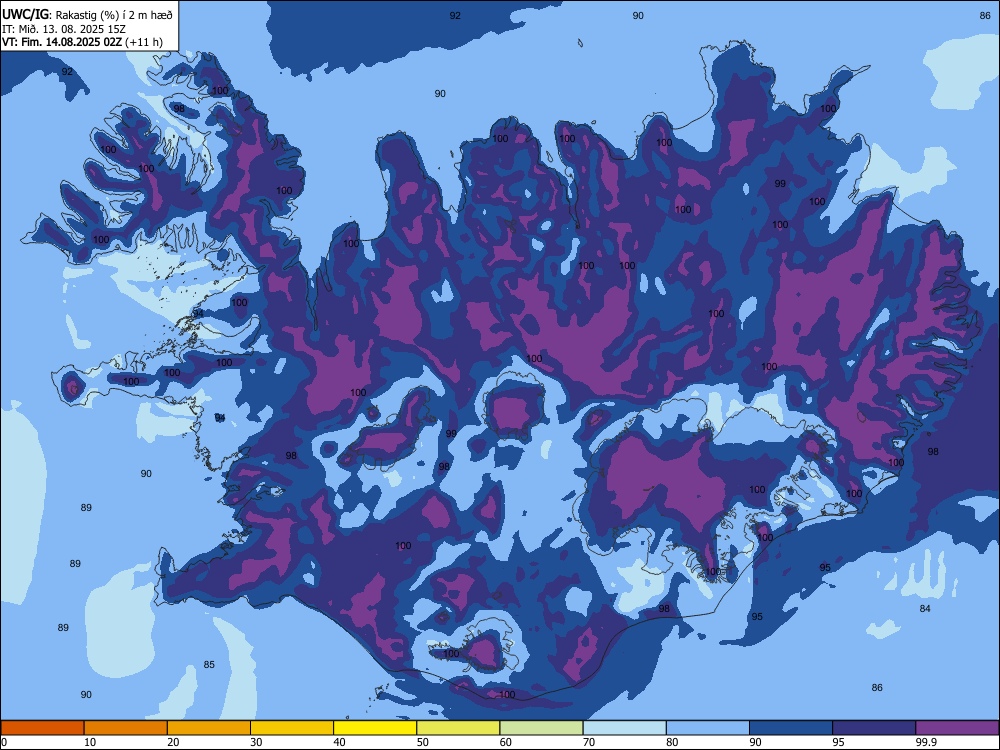Click the dark navy 95–99.9 legend swatch
The image size is (1000, 750).
point(874,728)
